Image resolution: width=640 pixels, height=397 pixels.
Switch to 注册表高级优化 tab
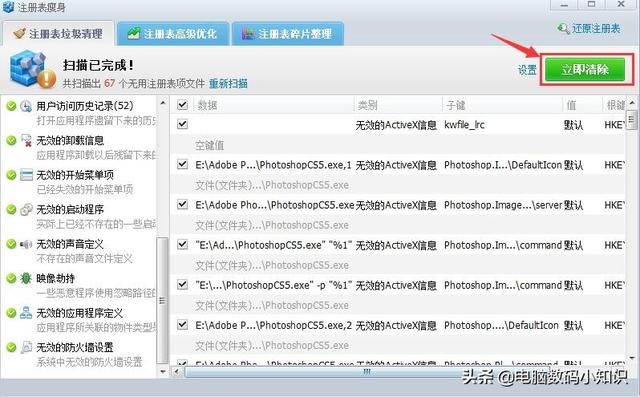[x=172, y=33]
